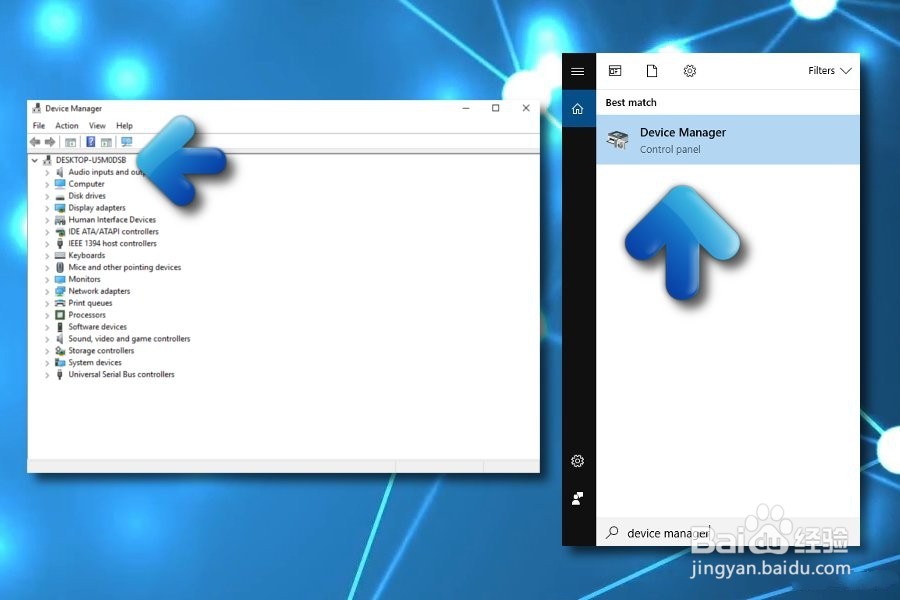Select the Print queues printer icon
This screenshot has width=900, height=600.
tap(60, 303)
